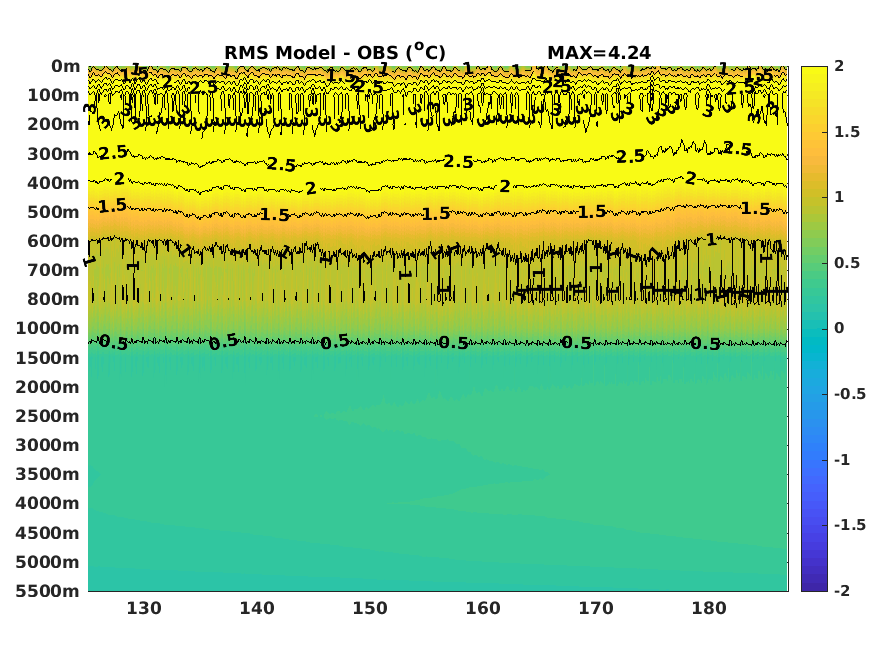Choose the colorbar tick label '-1.5'
Image resolution: width=875 pixels, height=656 pixels.
(x=850, y=525)
